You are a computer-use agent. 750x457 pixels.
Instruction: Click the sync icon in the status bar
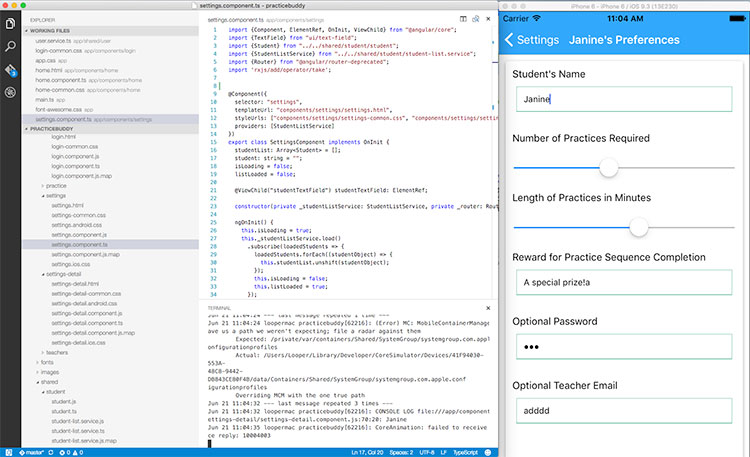(x=50, y=452)
